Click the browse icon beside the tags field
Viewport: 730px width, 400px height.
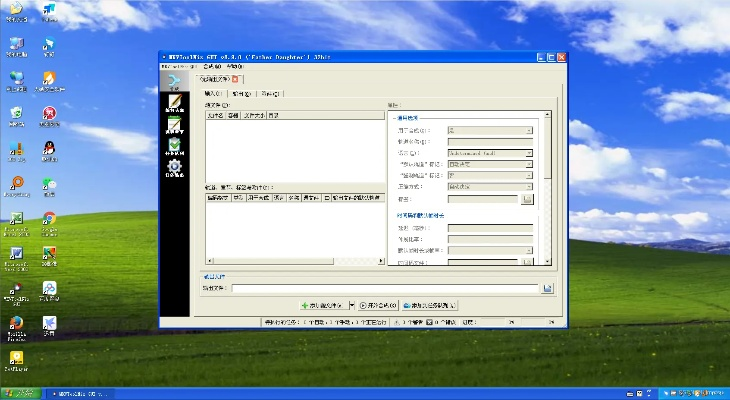point(528,199)
